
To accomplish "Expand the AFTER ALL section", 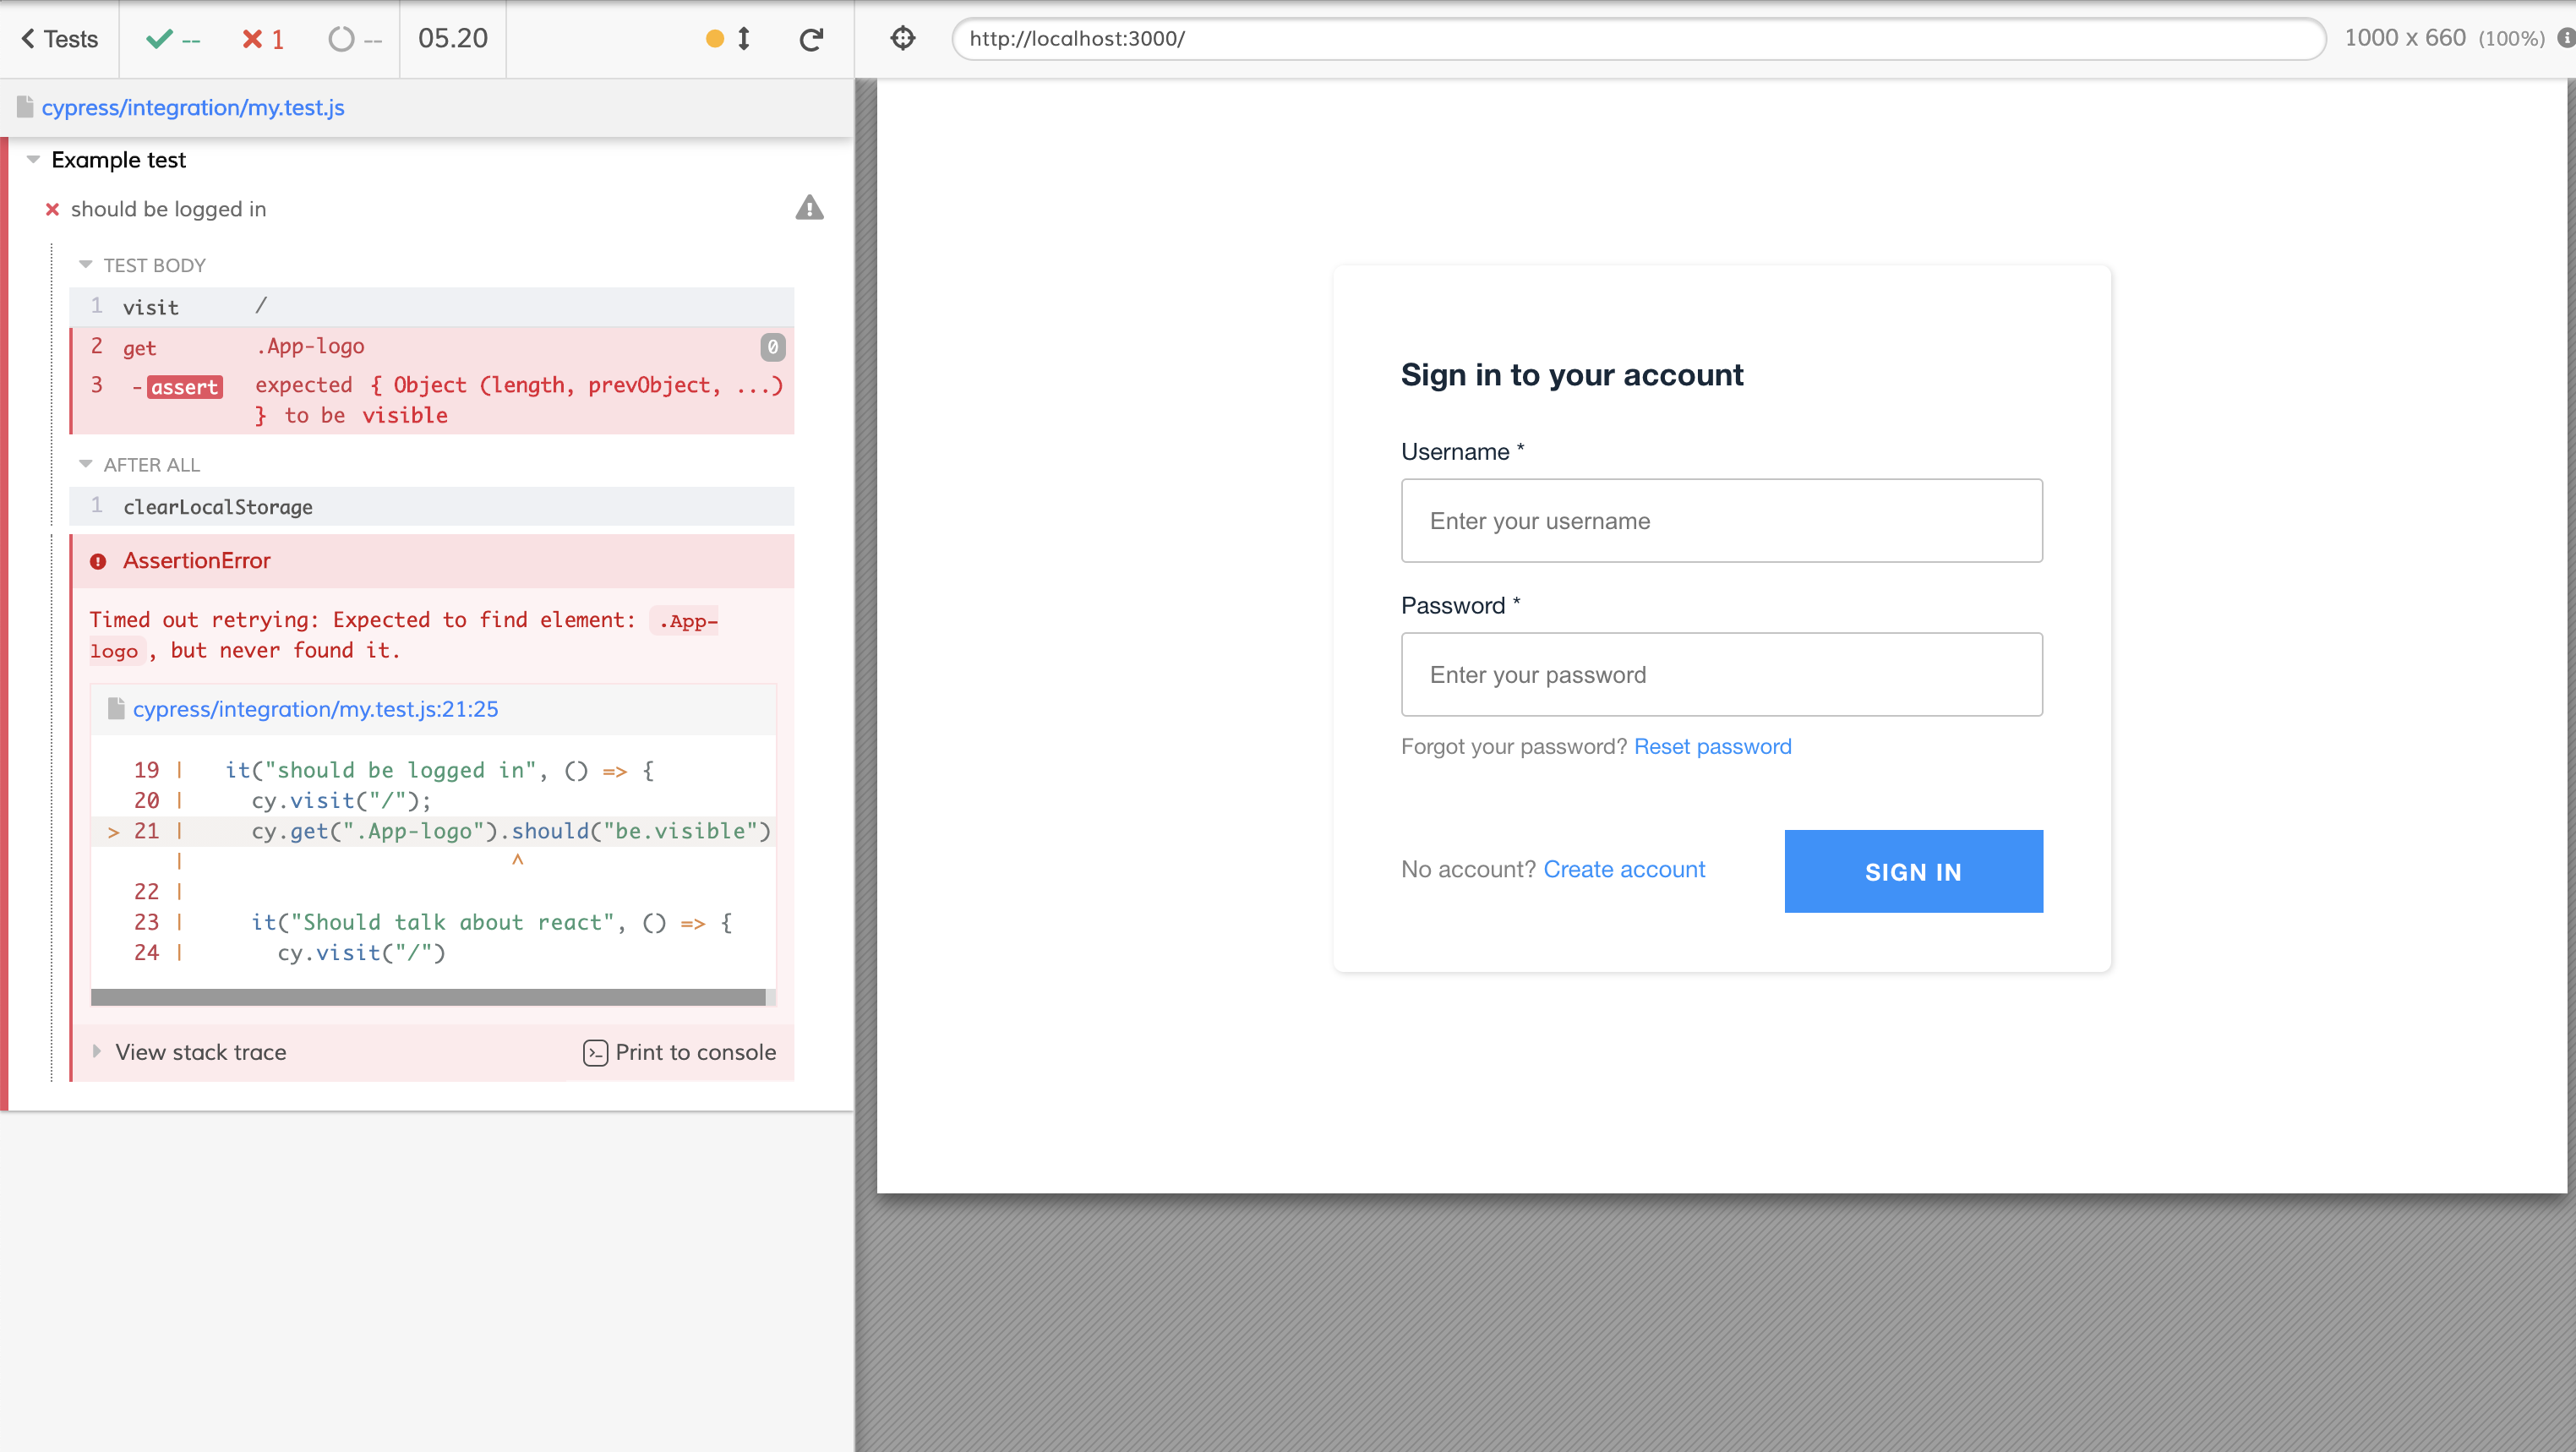I will pos(85,465).
